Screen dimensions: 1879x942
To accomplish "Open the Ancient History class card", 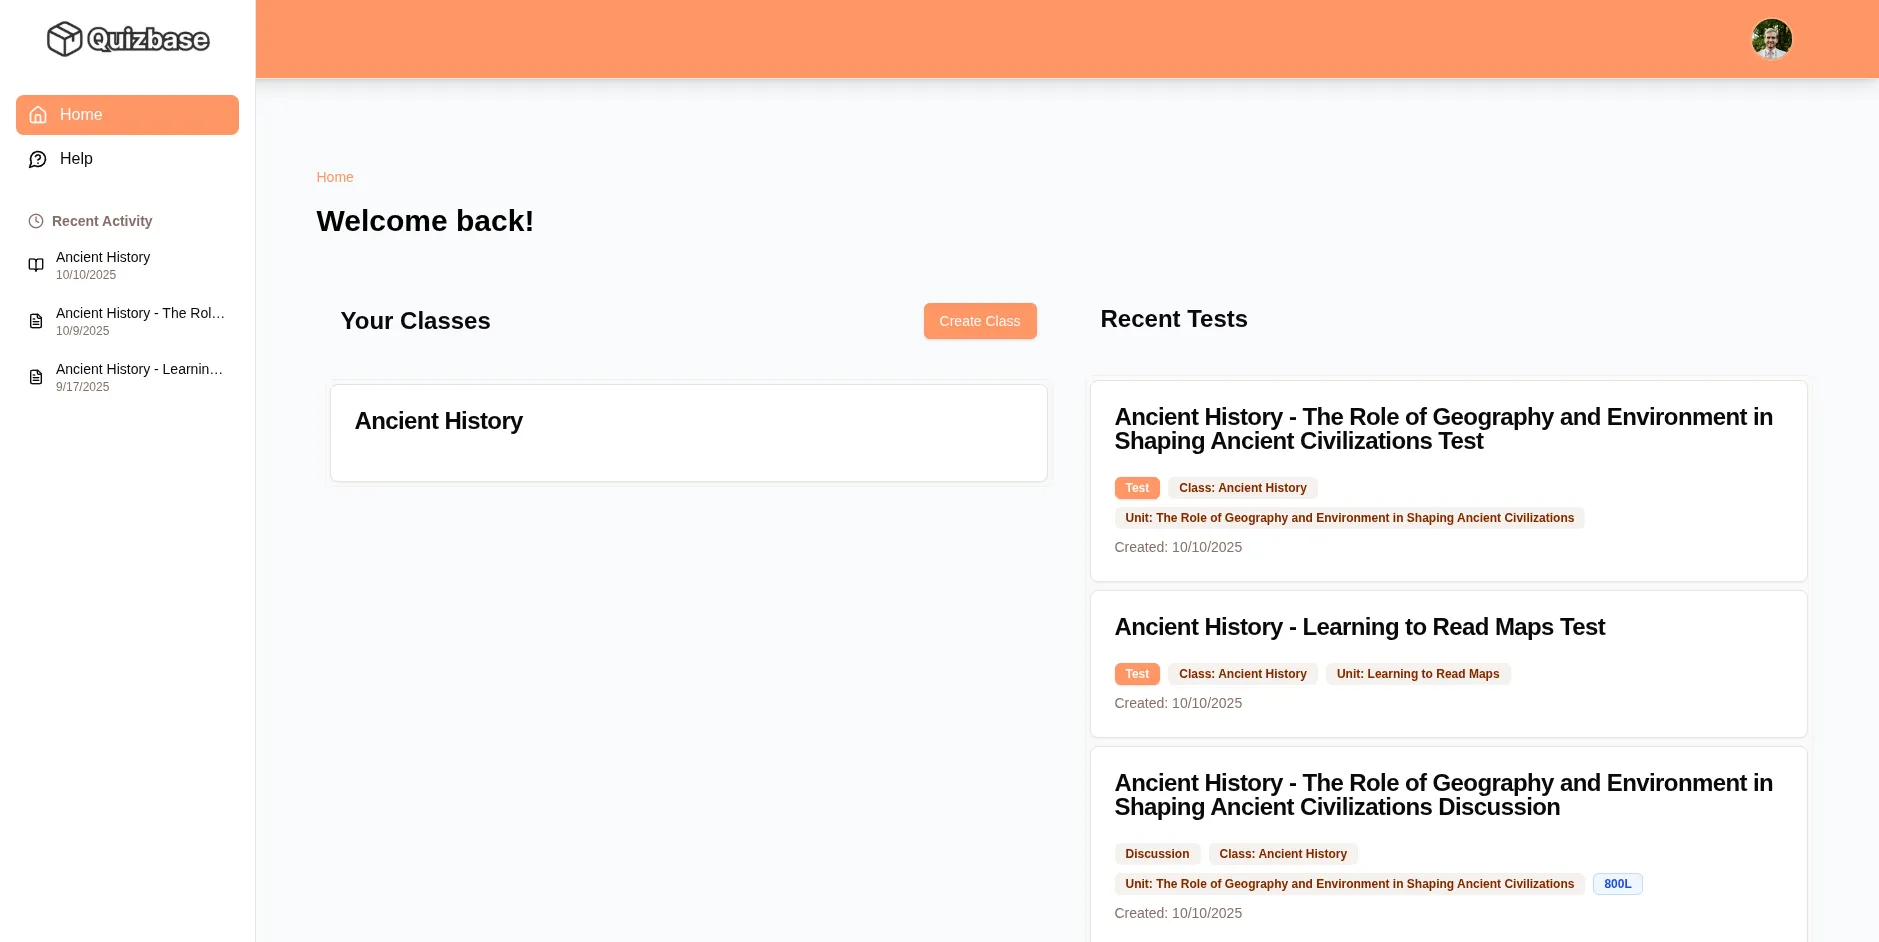I will [x=688, y=432].
